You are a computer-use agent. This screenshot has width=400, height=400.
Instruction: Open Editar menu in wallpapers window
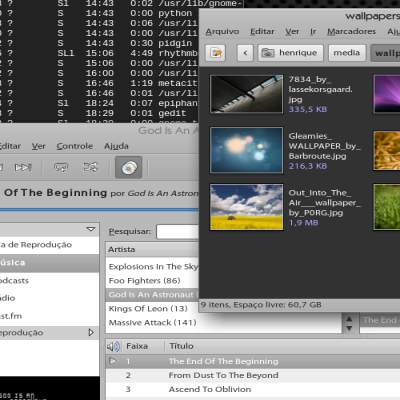[262, 32]
